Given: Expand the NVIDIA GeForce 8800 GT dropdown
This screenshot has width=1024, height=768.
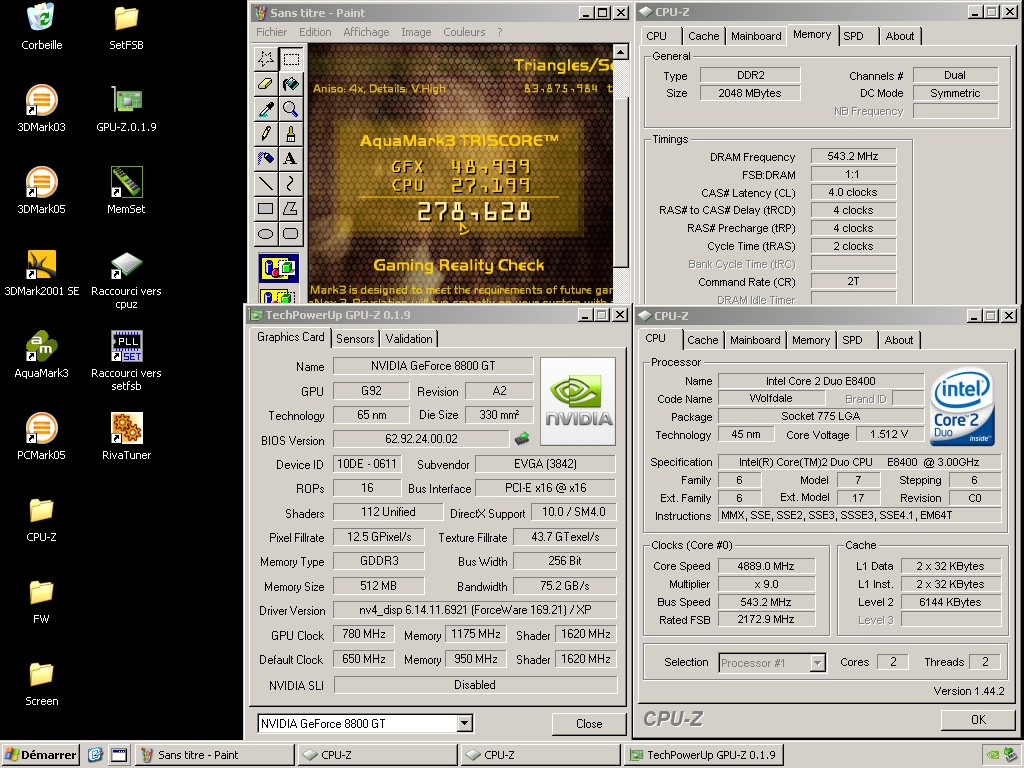Looking at the screenshot, I should coord(464,724).
